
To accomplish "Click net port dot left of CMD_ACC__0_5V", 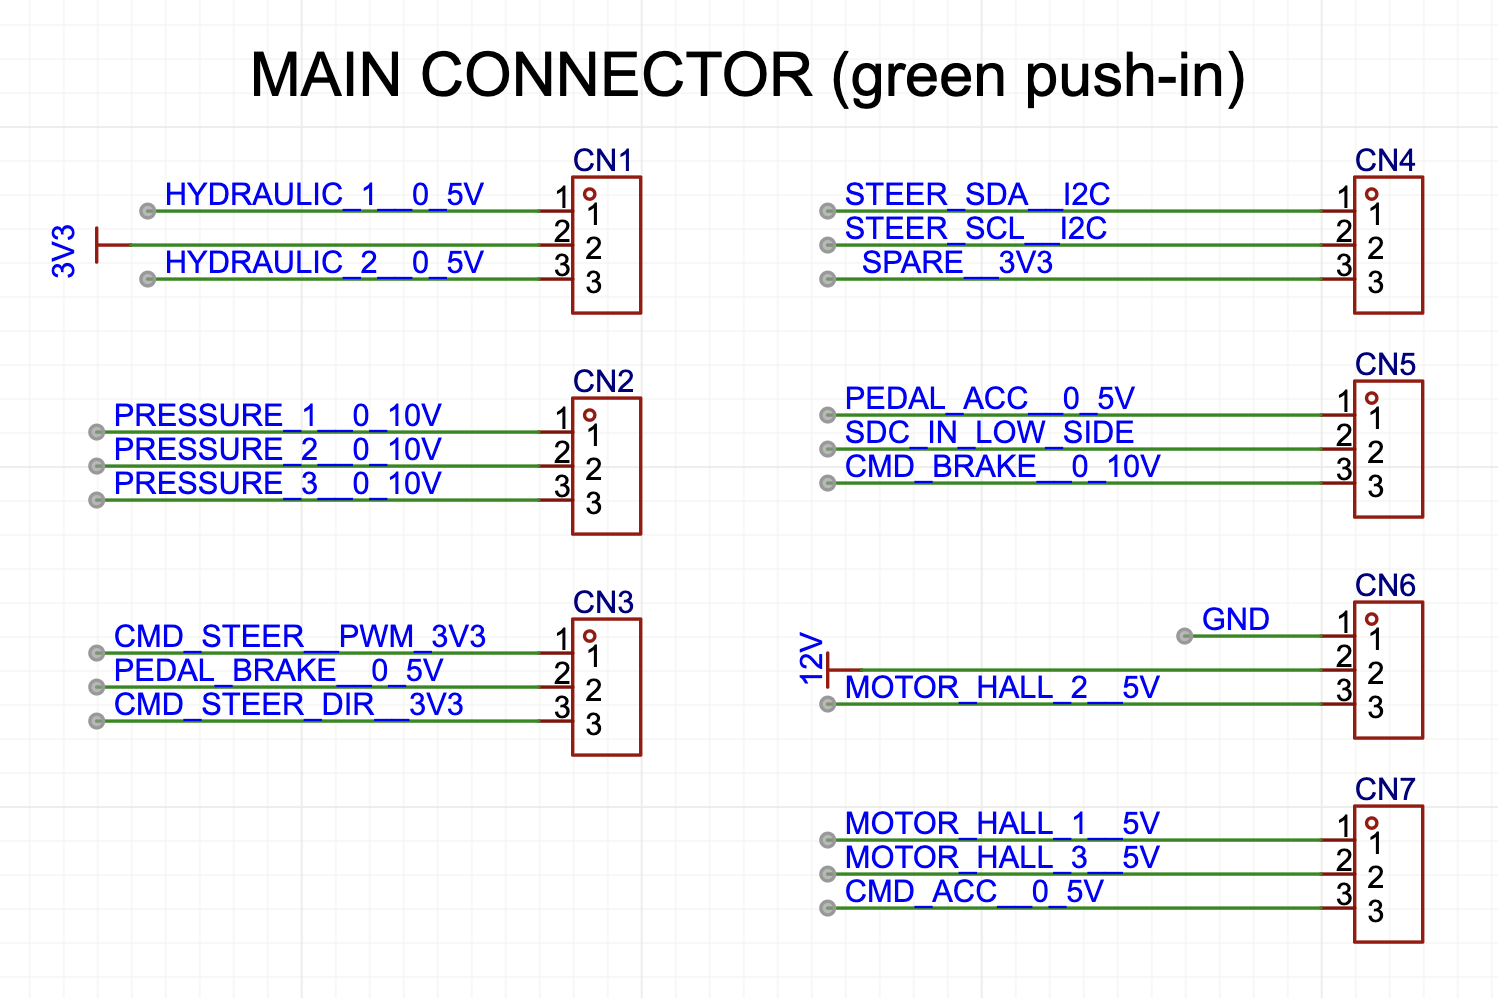I will [x=827, y=908].
